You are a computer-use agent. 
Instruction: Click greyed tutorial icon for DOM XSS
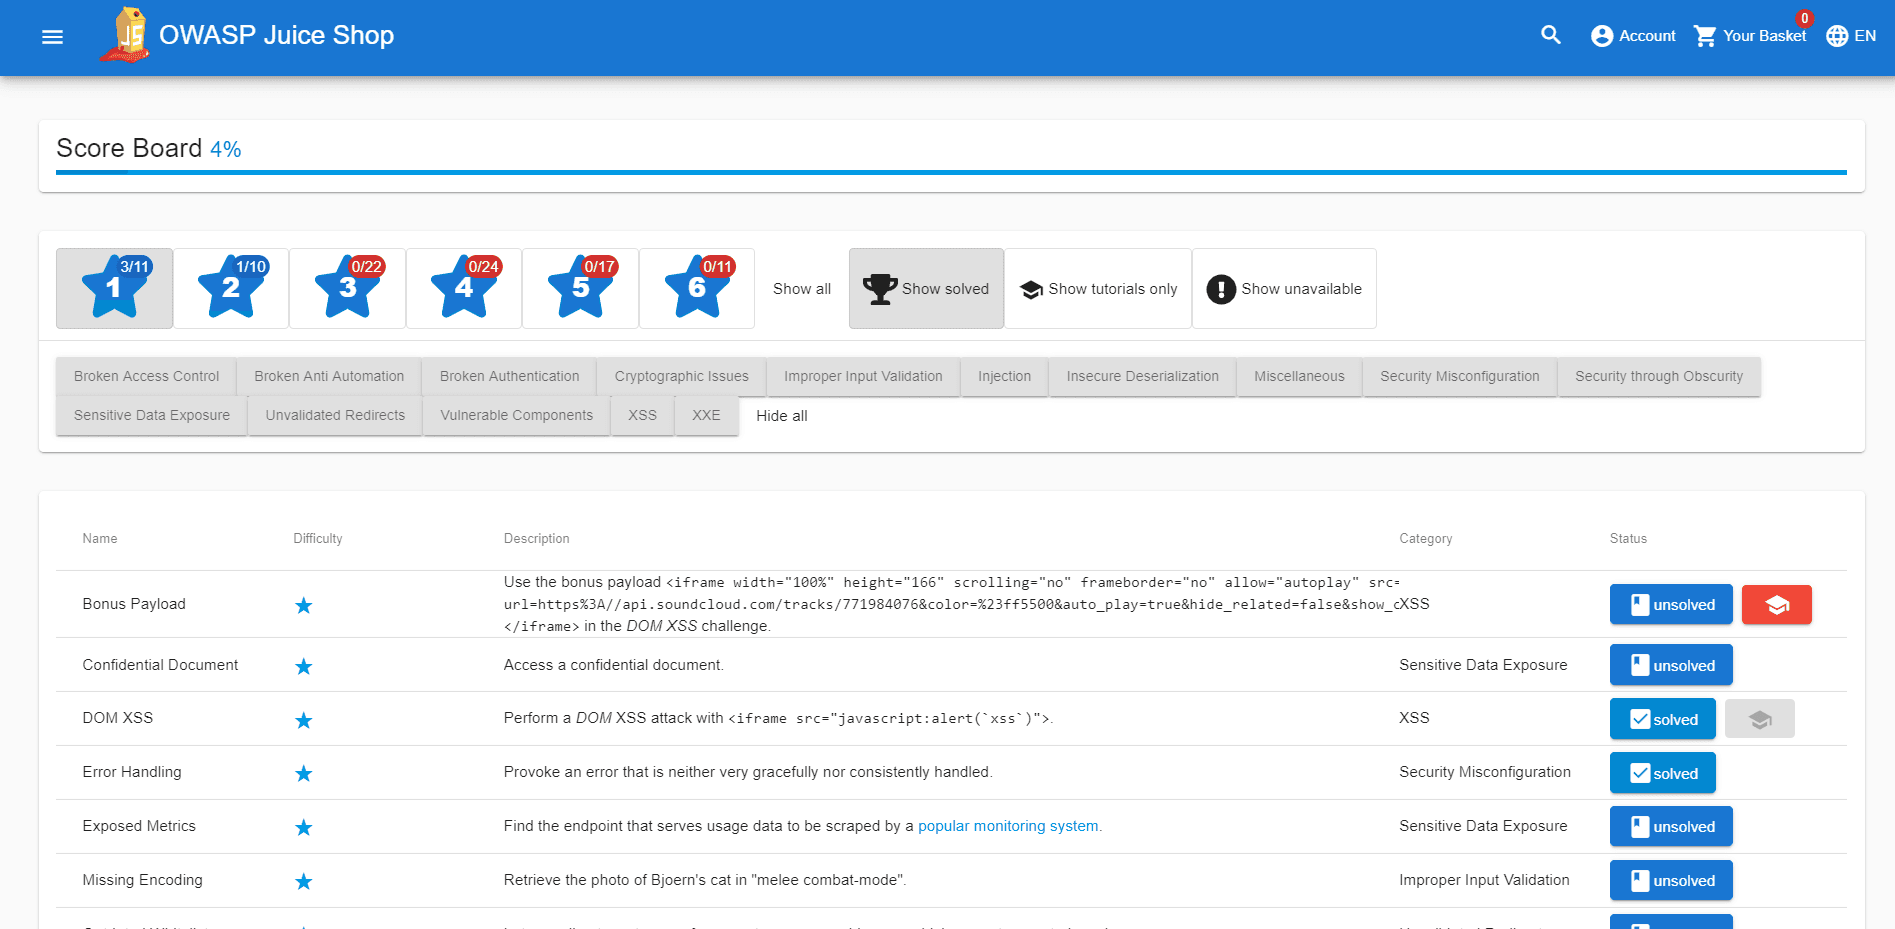pos(1760,720)
